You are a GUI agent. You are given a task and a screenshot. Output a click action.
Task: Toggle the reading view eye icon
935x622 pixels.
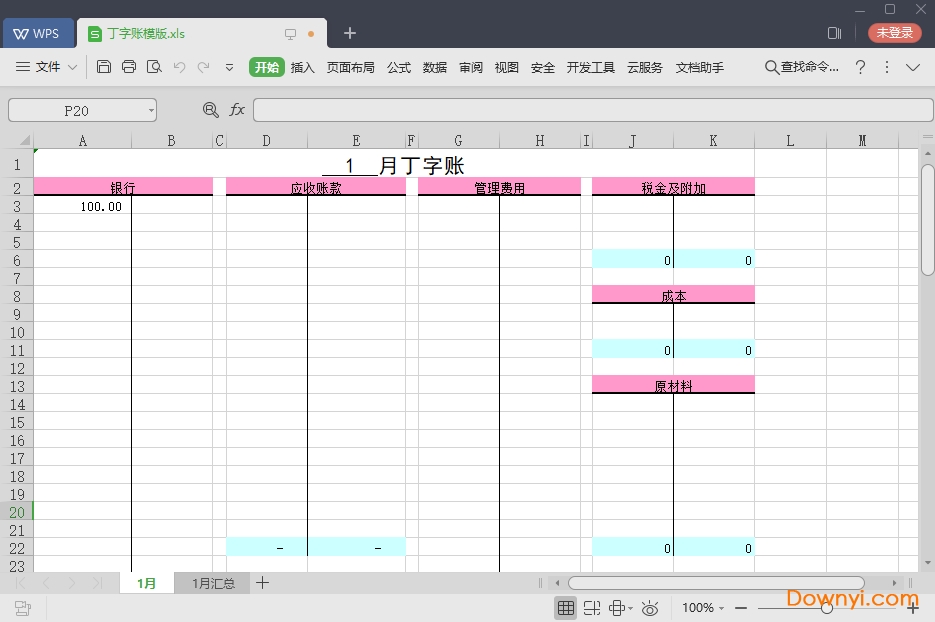[650, 608]
